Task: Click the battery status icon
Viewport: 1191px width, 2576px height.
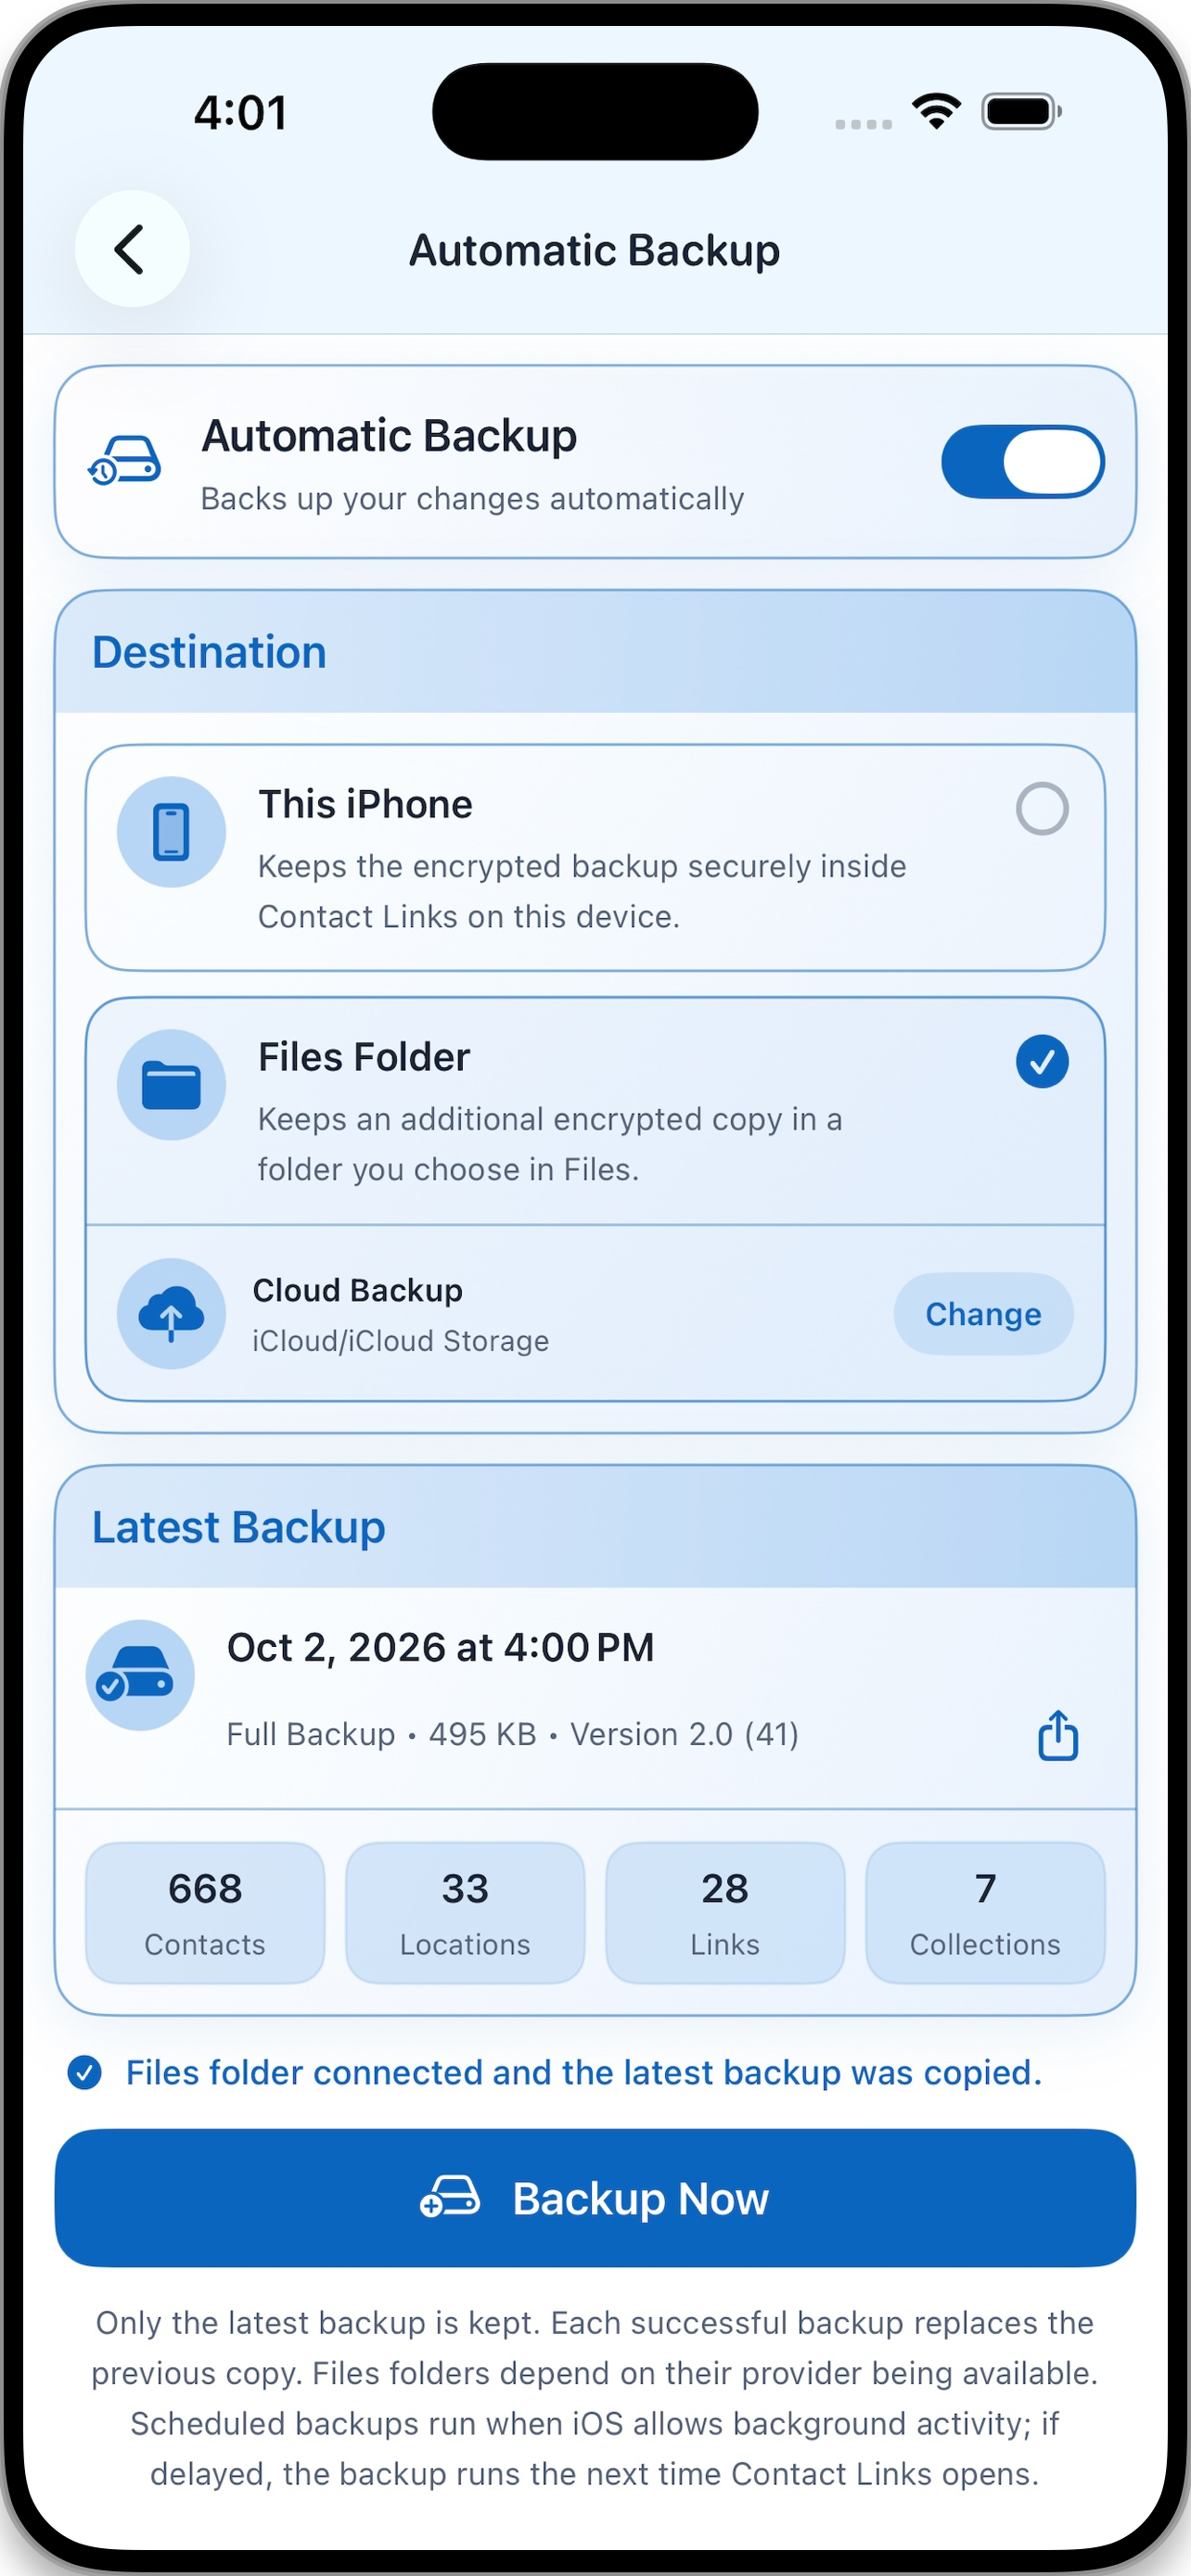Action: pos(1022,111)
